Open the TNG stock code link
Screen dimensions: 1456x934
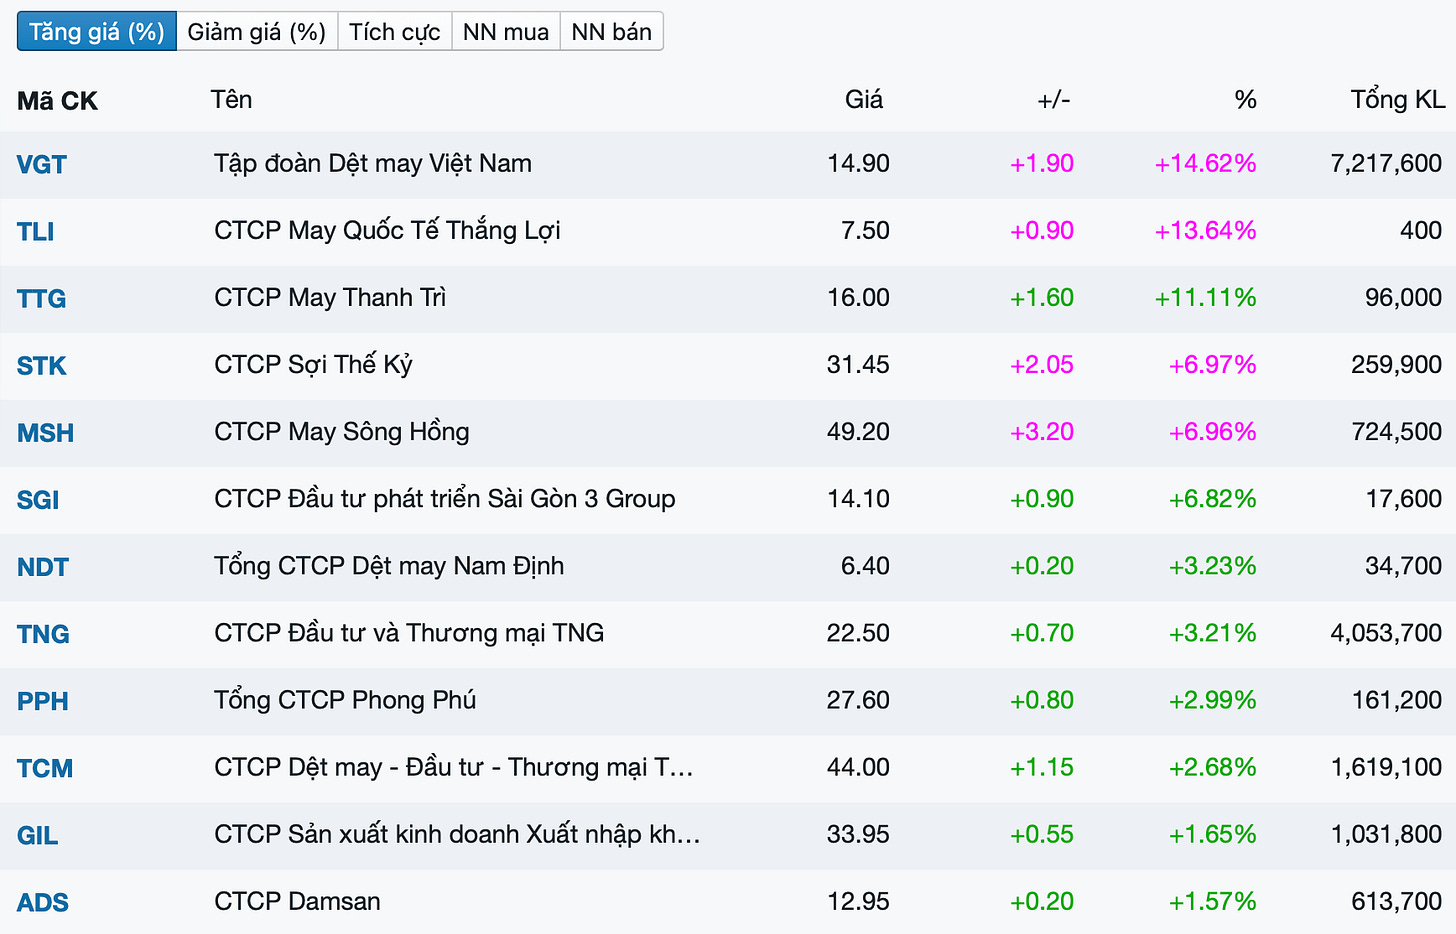(44, 634)
